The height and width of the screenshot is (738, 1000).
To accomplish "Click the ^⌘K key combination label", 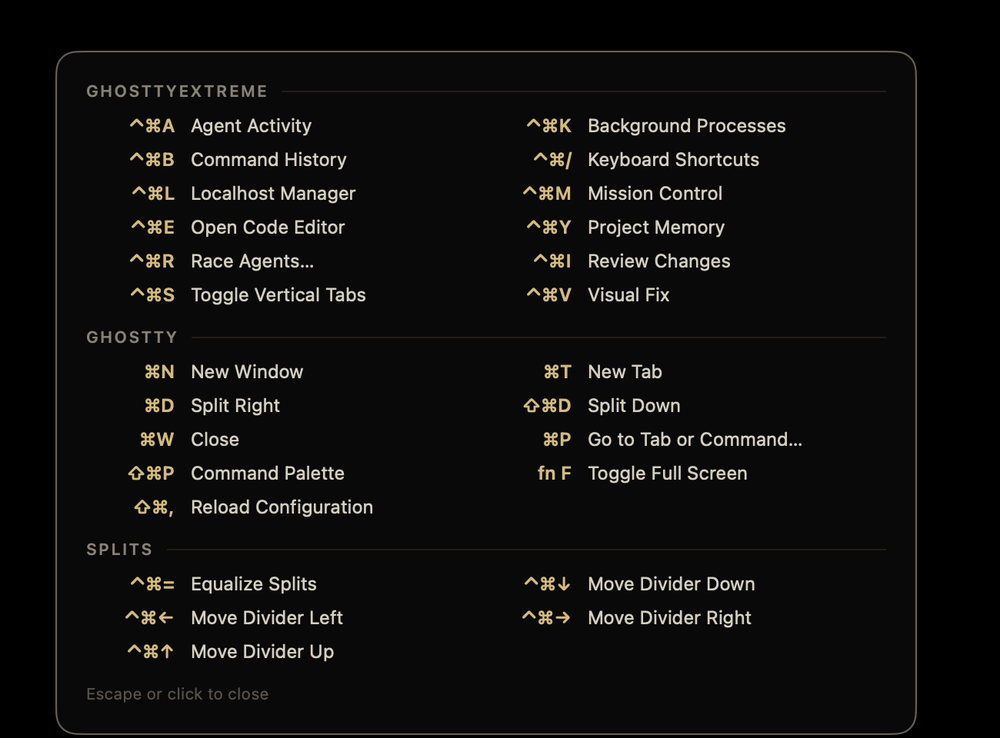I will 548,126.
